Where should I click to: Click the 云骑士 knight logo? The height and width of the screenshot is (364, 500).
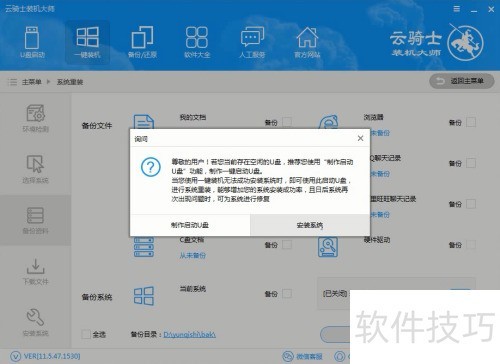point(465,42)
